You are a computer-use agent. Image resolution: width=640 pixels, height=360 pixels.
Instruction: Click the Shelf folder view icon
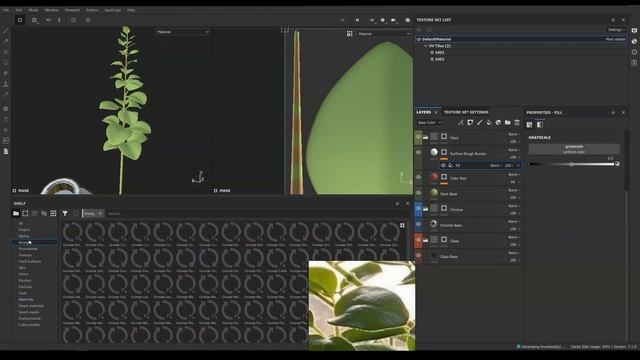pos(16,213)
